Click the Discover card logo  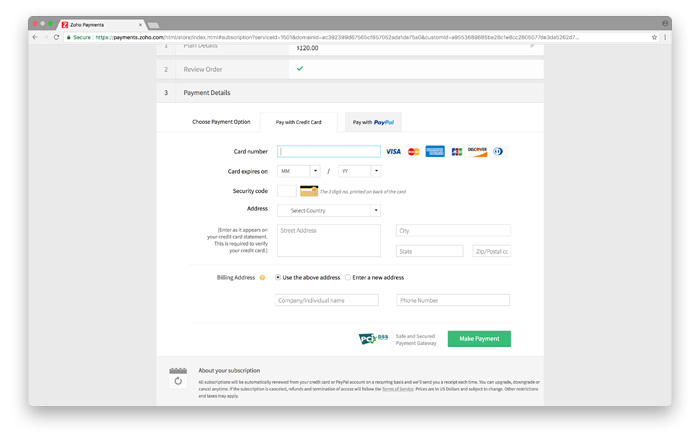(477, 152)
